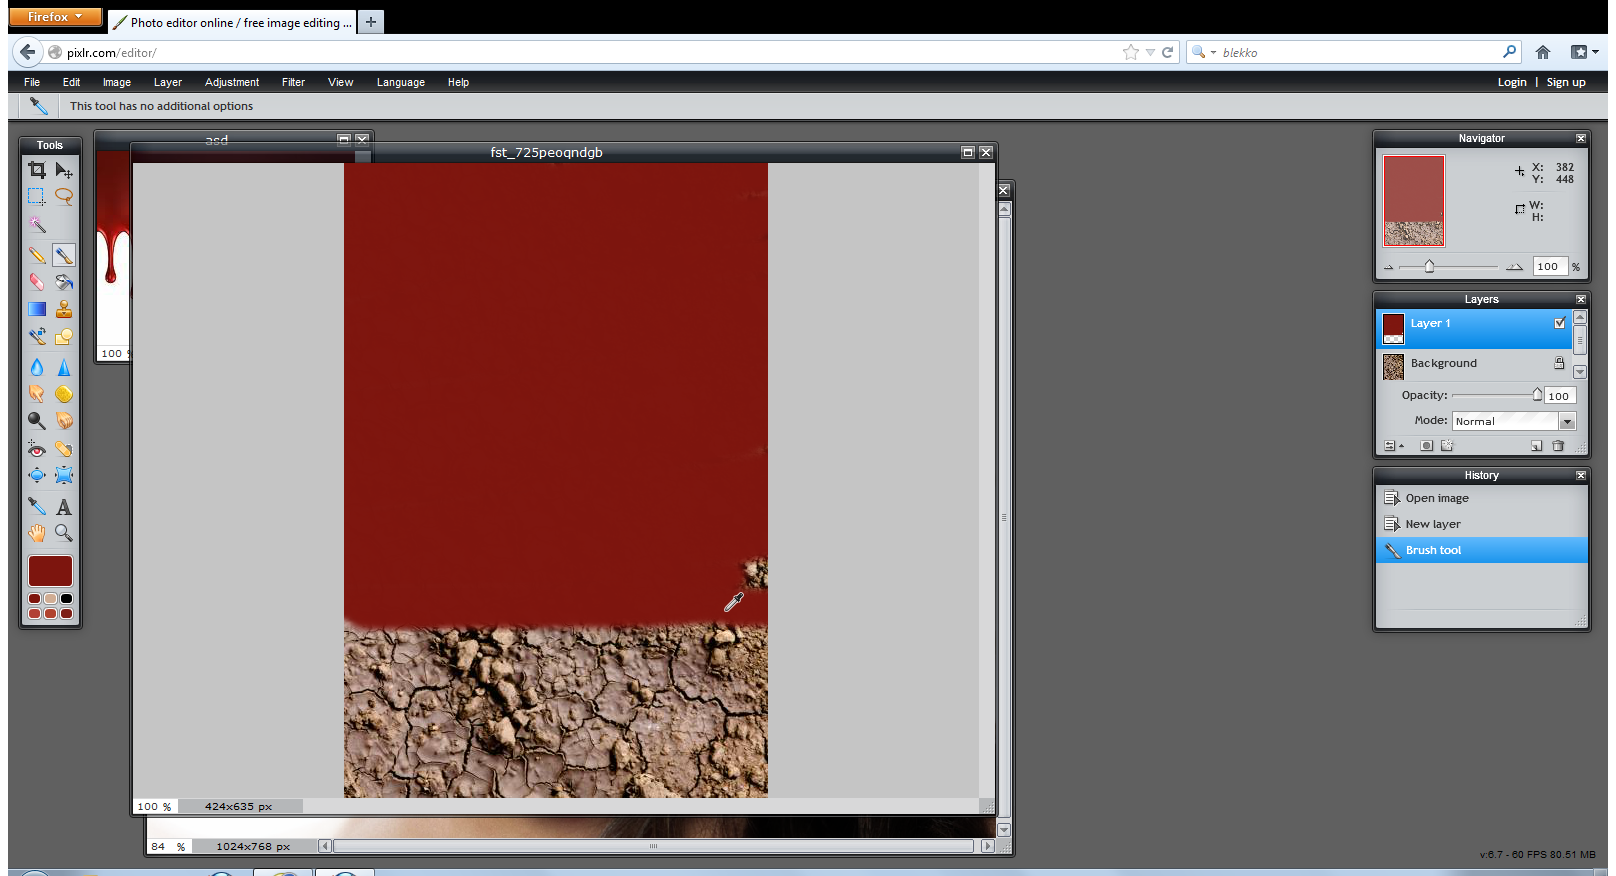The image size is (1616, 876).
Task: Open the layer blend Mode dropdown
Action: pyautogui.click(x=1568, y=422)
